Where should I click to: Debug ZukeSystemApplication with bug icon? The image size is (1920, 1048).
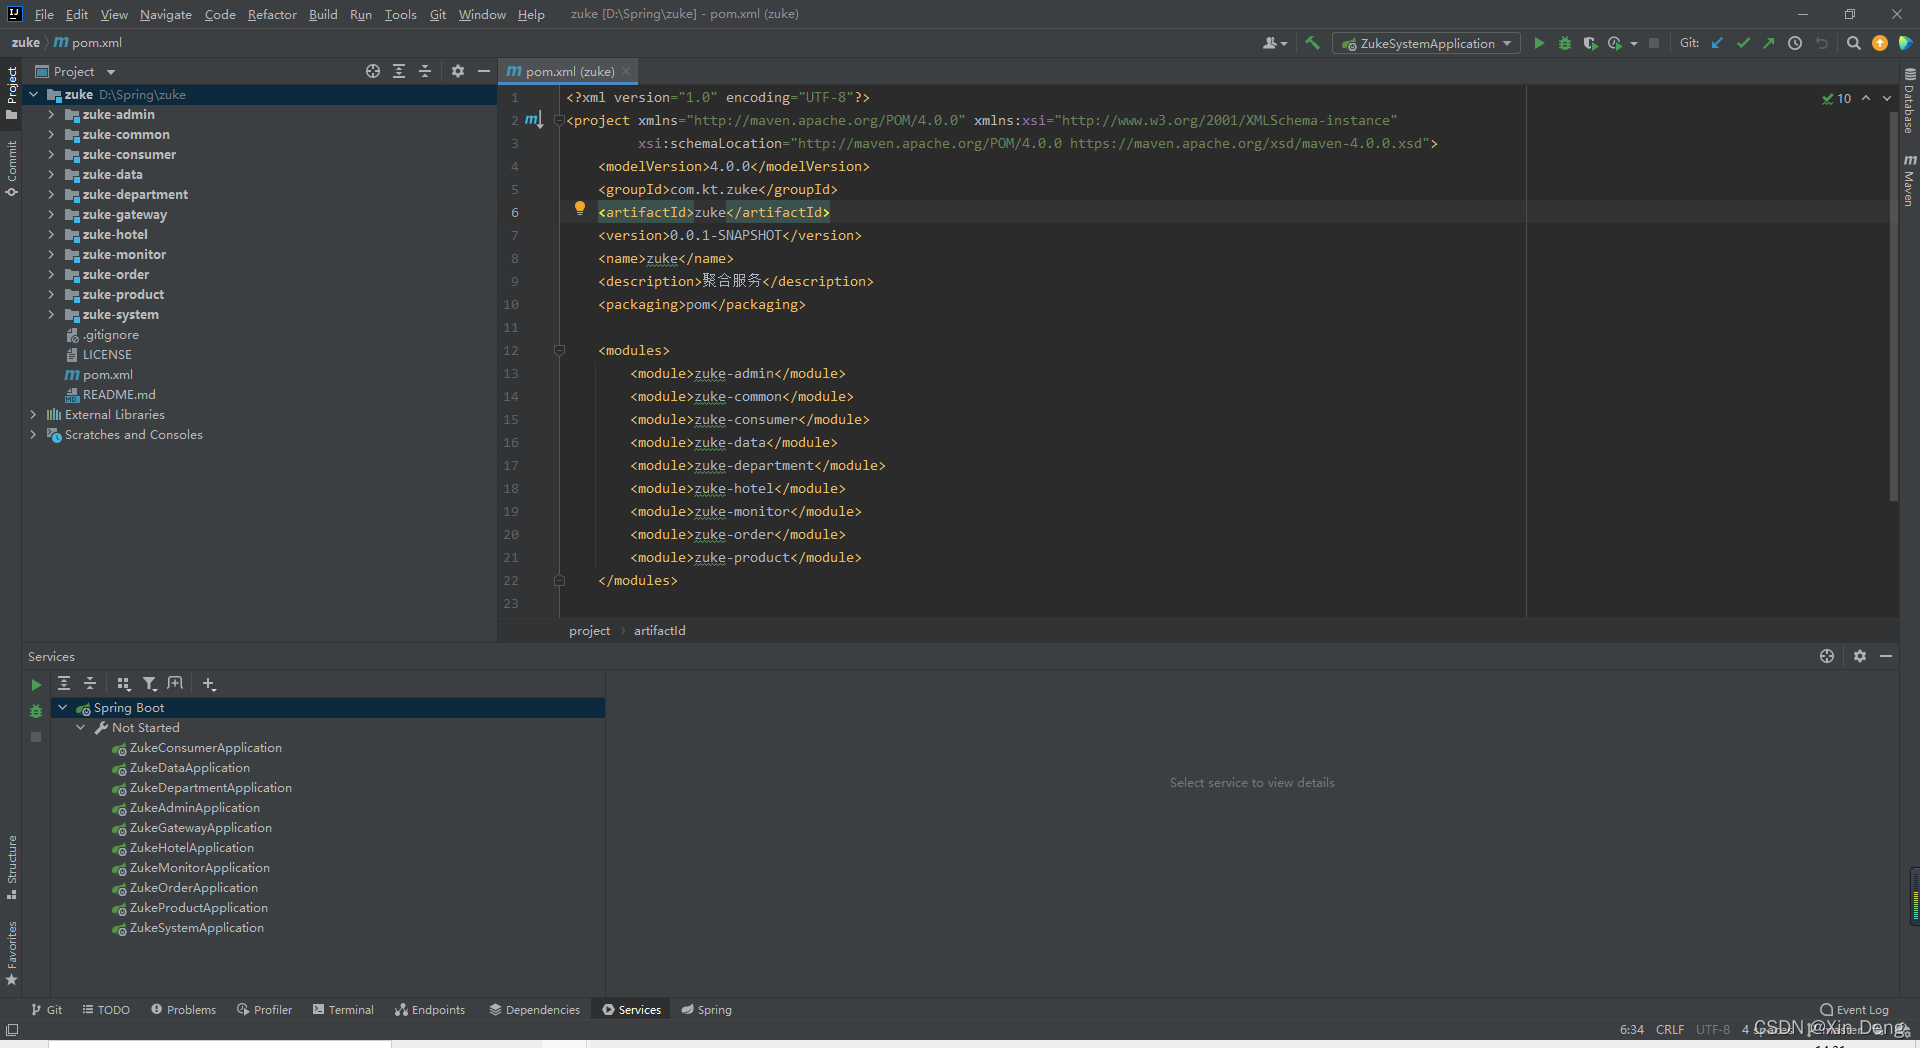1565,43
